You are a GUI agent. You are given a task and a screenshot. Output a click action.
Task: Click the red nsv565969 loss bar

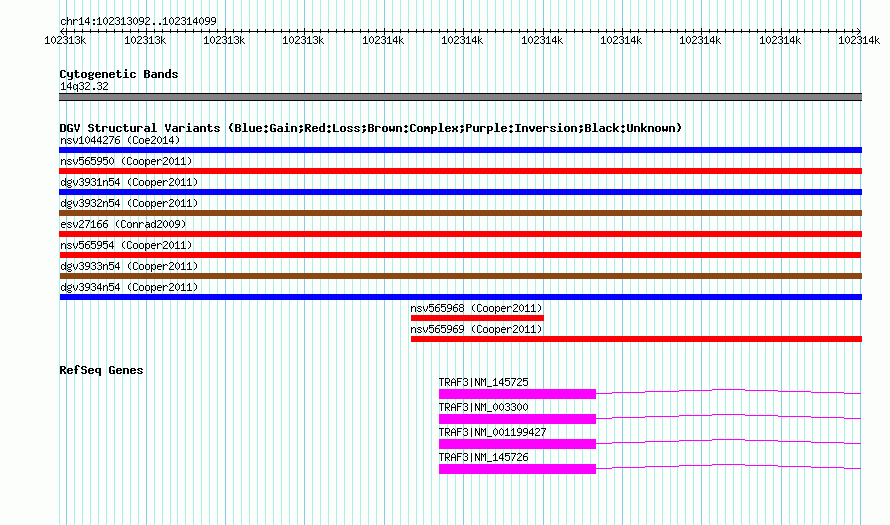(x=636, y=339)
